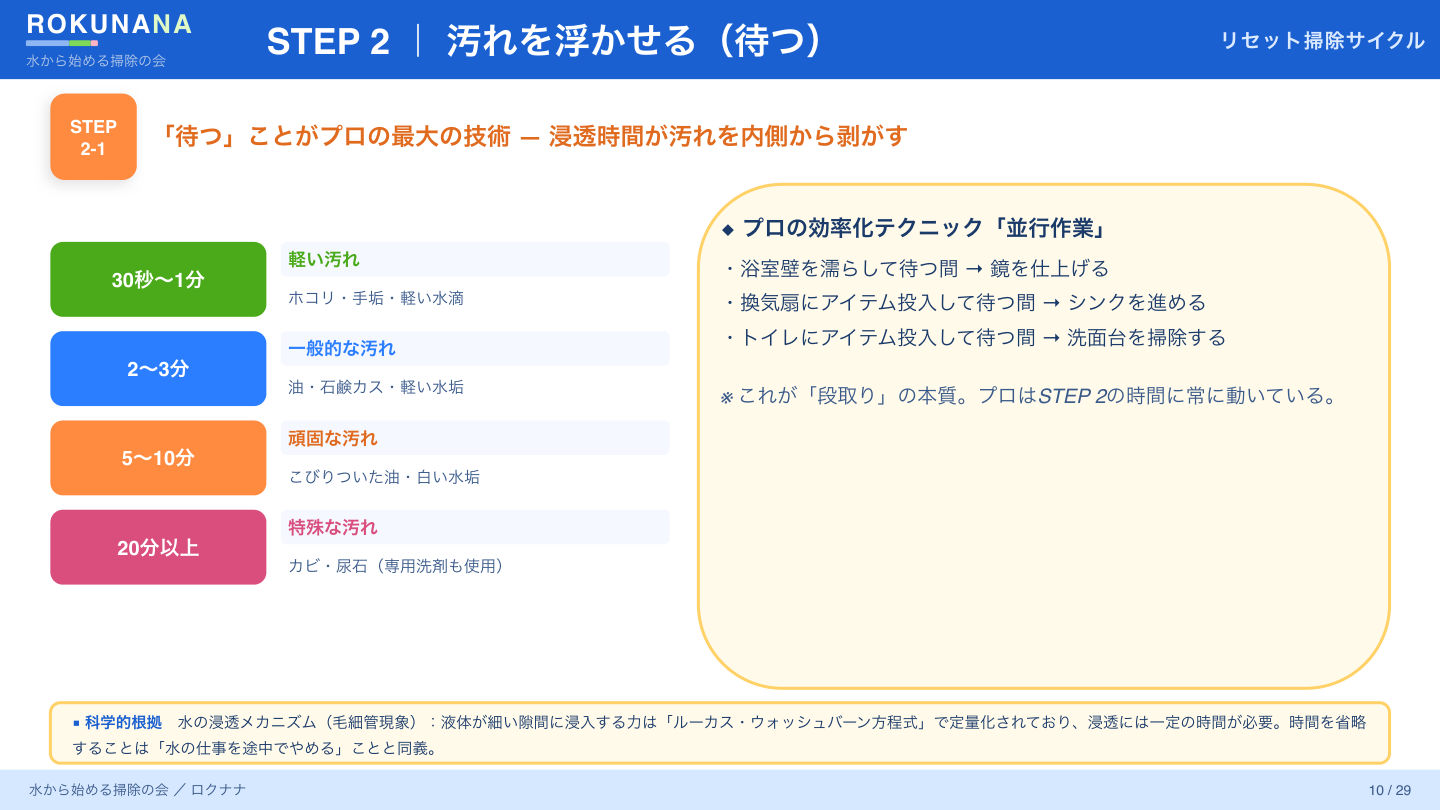The height and width of the screenshot is (810, 1440).
Task: Click the ROKUNANA logo
Action: point(108,26)
